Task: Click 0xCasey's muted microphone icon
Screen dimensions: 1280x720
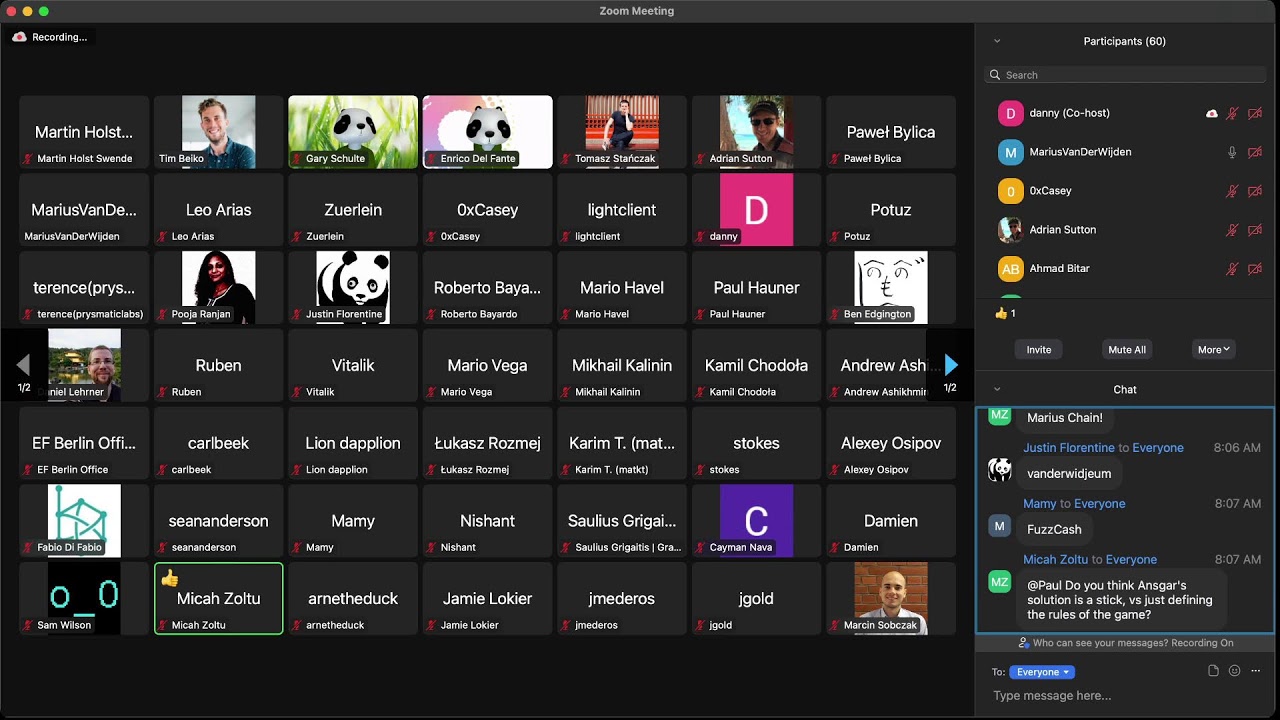Action: [x=1232, y=191]
